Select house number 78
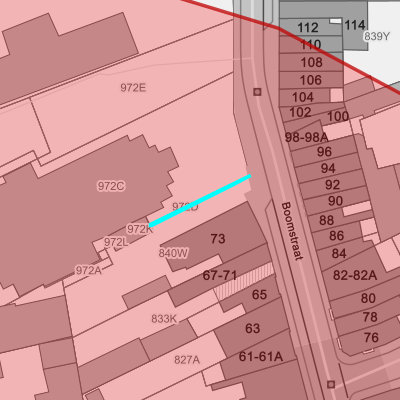The image size is (400, 400). pos(370,317)
